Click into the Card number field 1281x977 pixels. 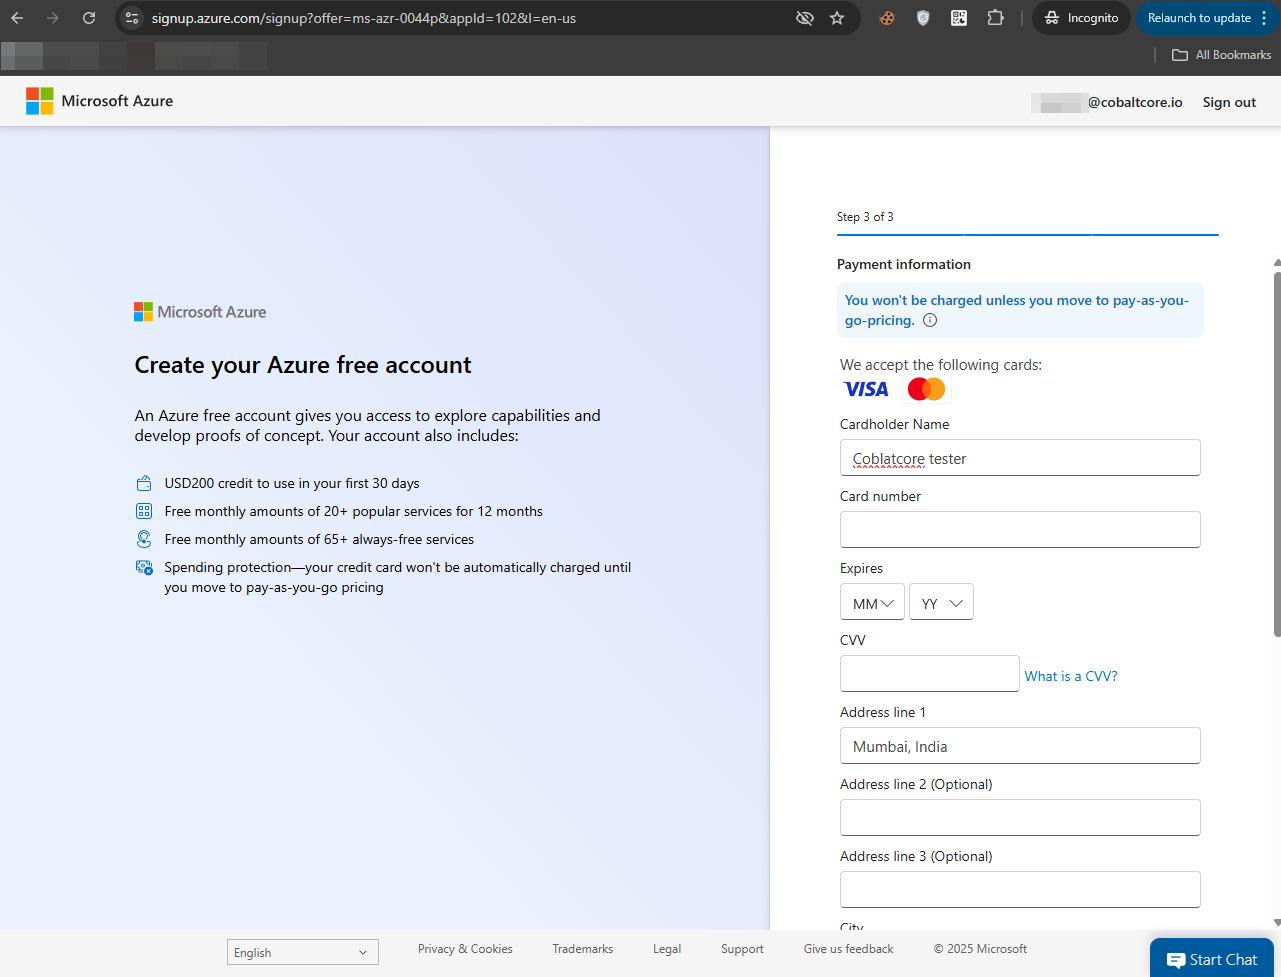pyautogui.click(x=1020, y=529)
